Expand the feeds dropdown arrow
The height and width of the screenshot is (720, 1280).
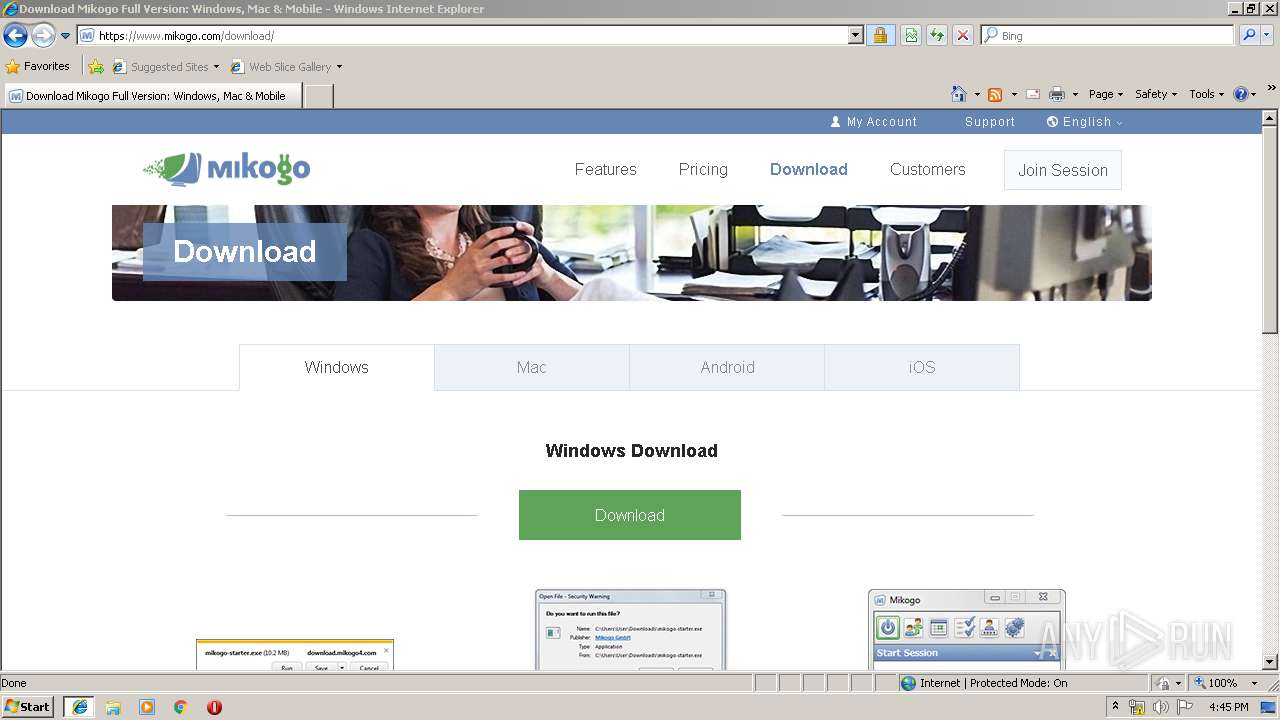click(x=1014, y=94)
